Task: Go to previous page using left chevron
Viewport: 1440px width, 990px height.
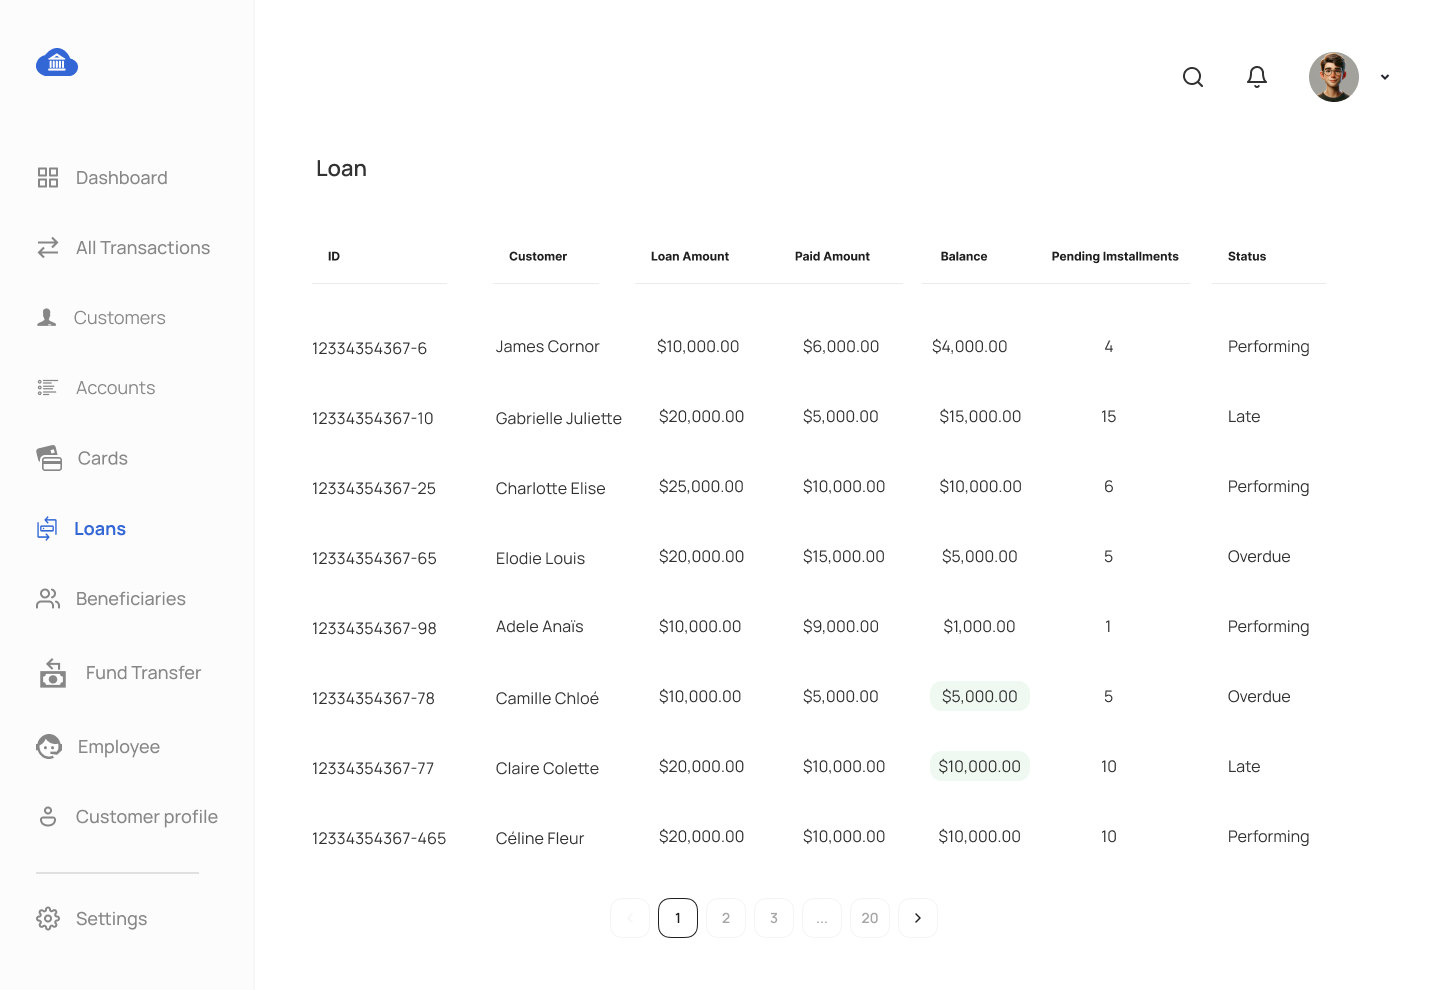Action: click(630, 918)
